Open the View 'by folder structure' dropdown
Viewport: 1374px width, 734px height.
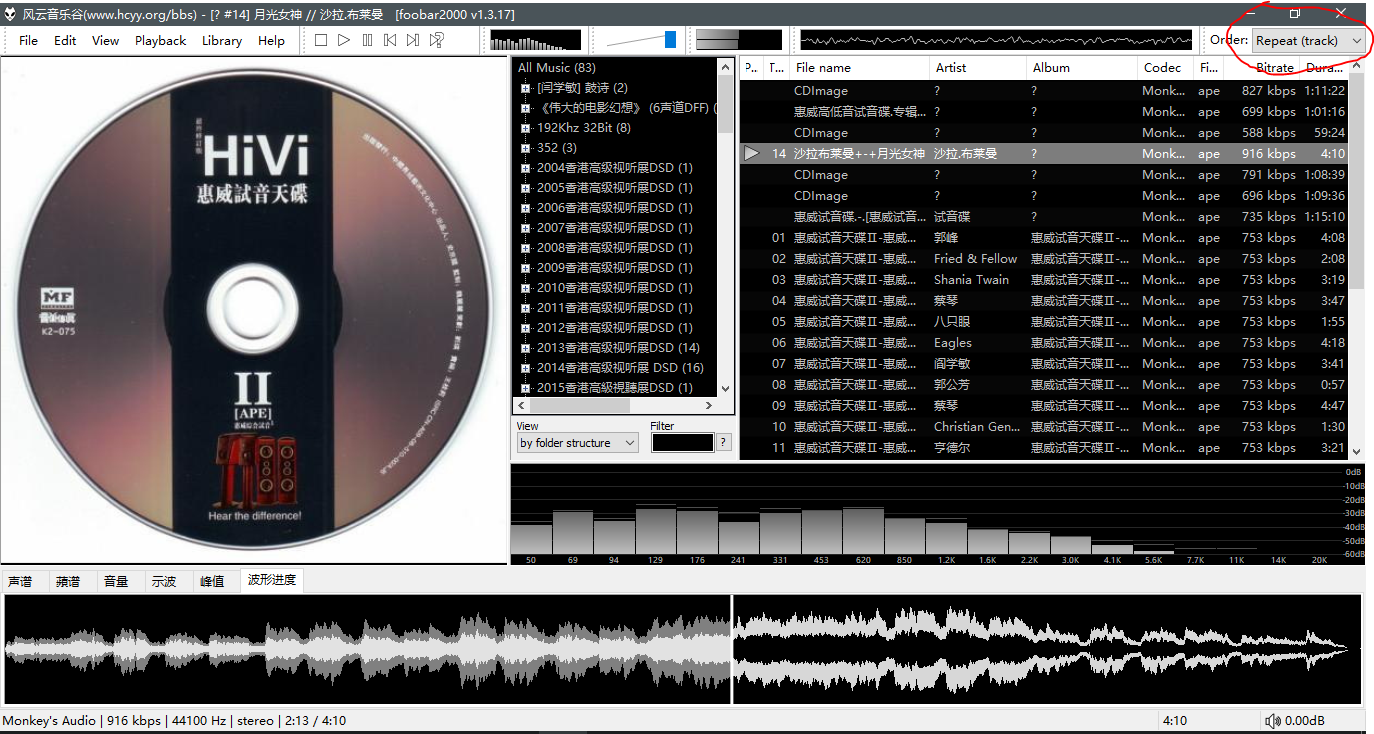point(577,443)
